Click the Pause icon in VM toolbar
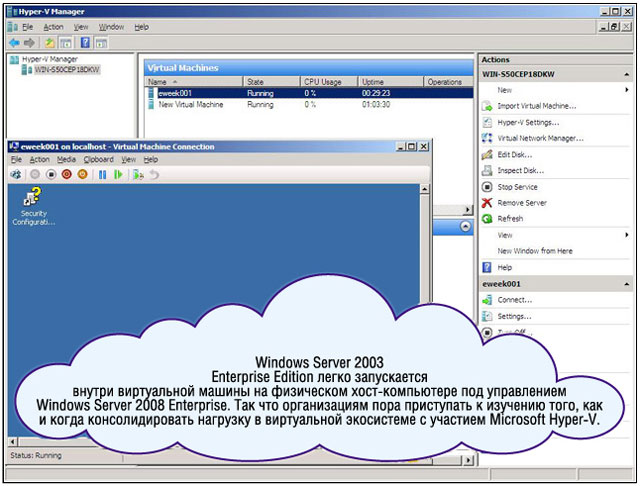This screenshot has height=486, width=640. (x=102, y=175)
